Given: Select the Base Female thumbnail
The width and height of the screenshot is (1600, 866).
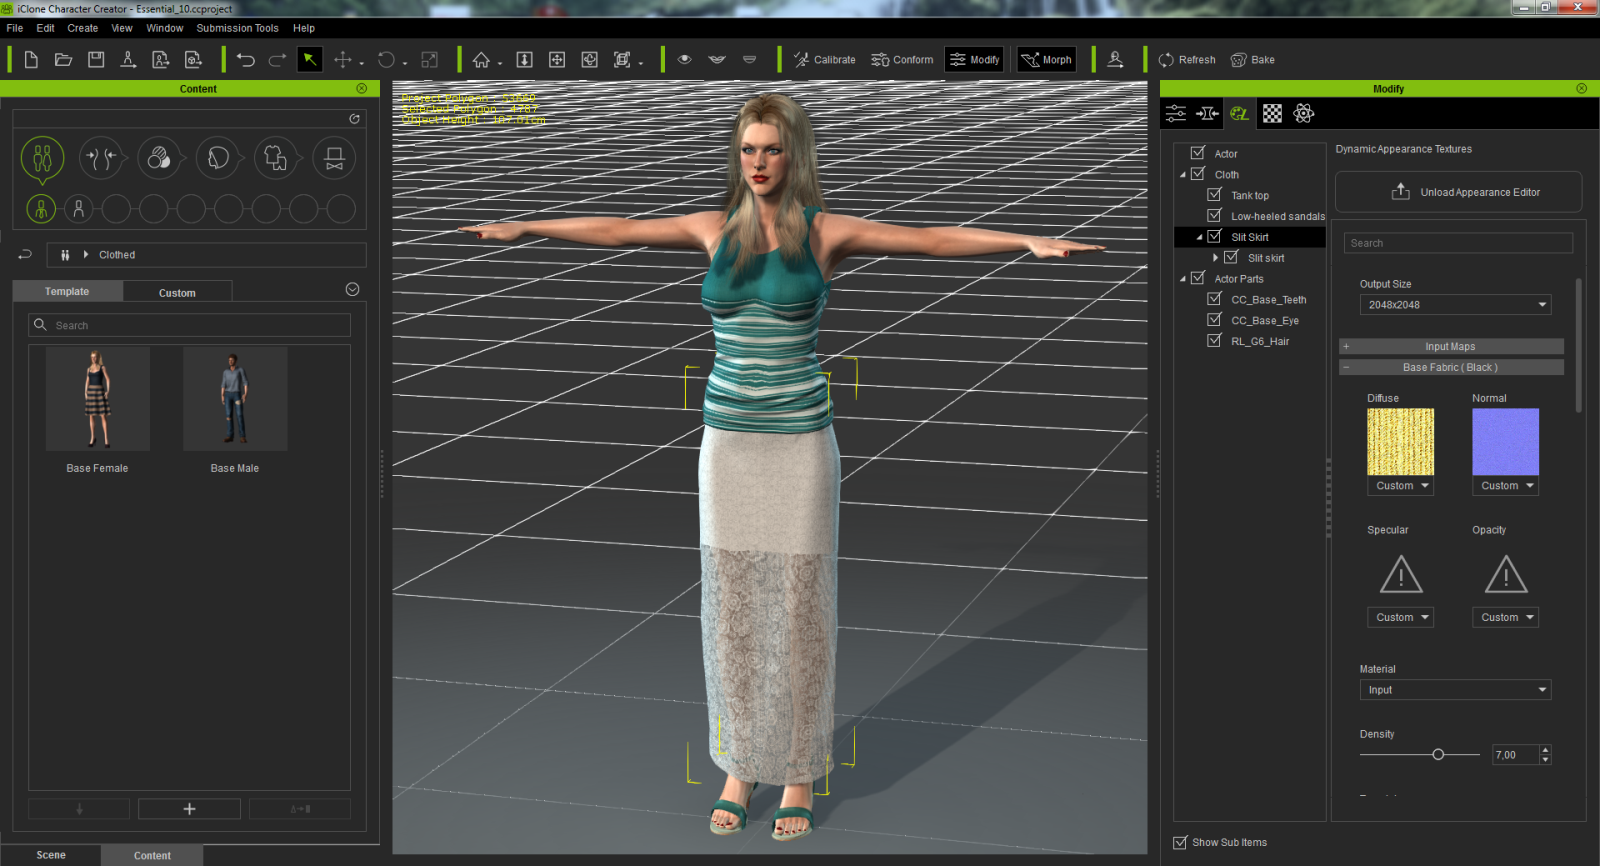Looking at the screenshot, I should coord(97,399).
